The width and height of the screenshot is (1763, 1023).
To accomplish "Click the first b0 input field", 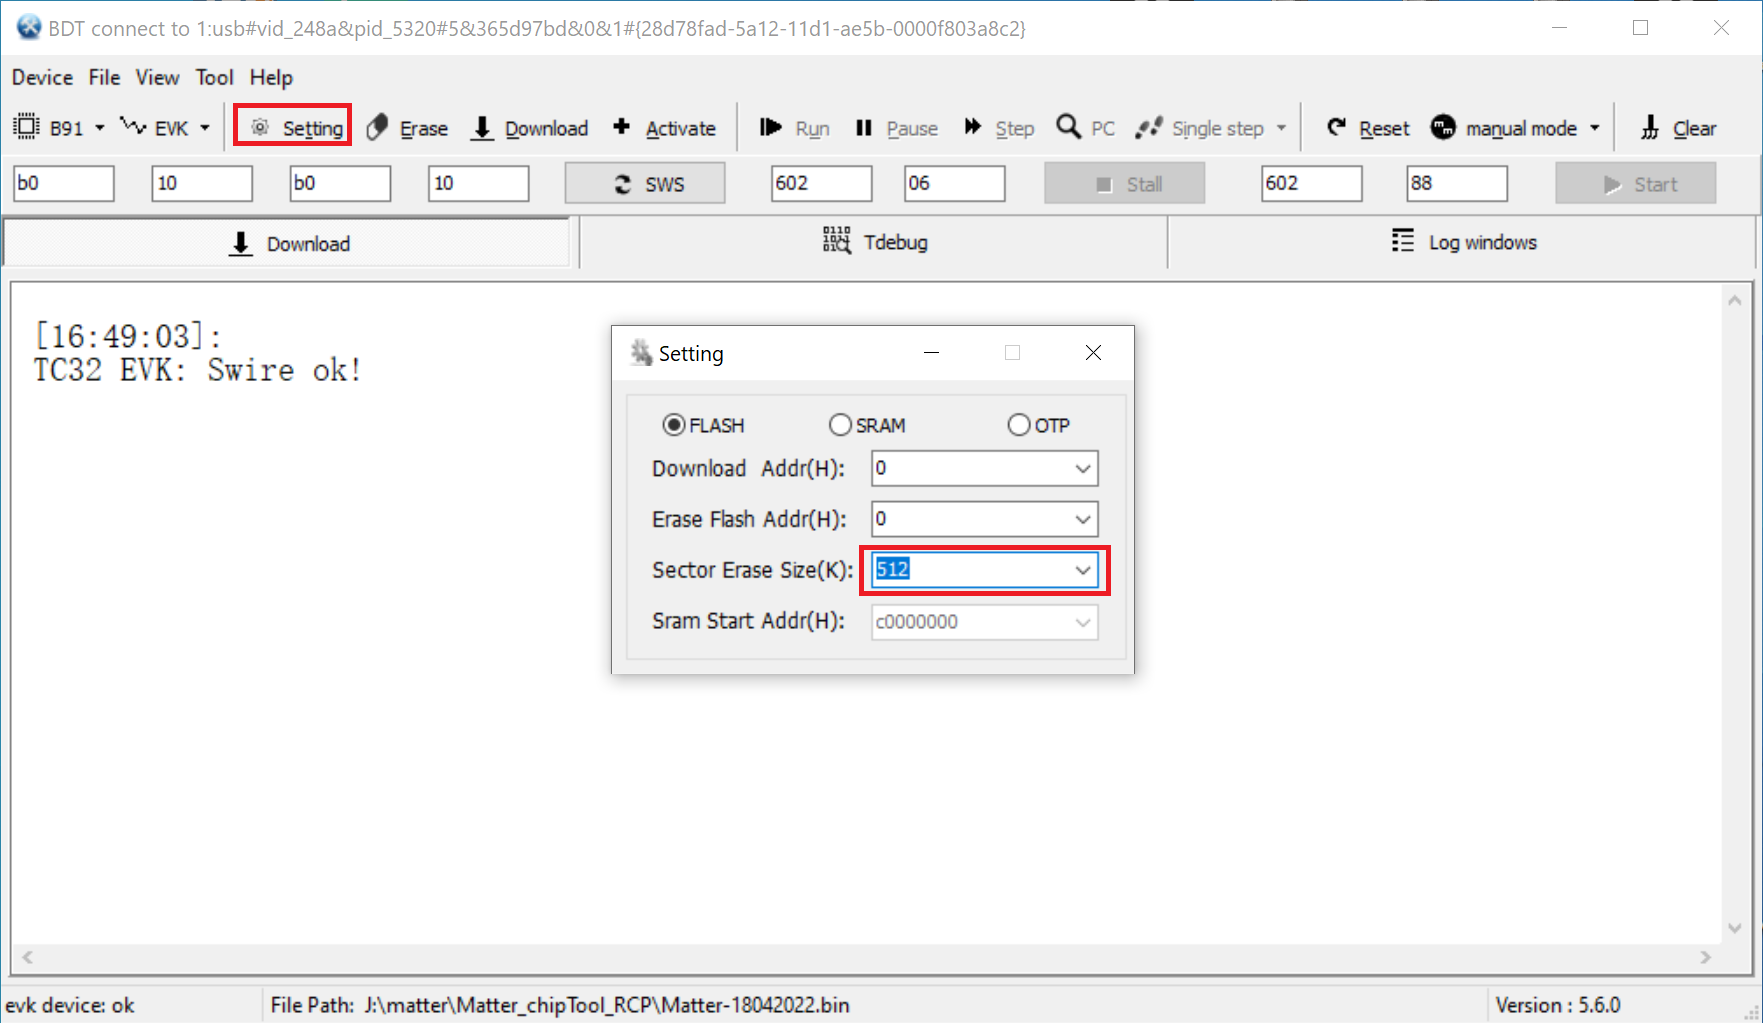I will point(64,183).
